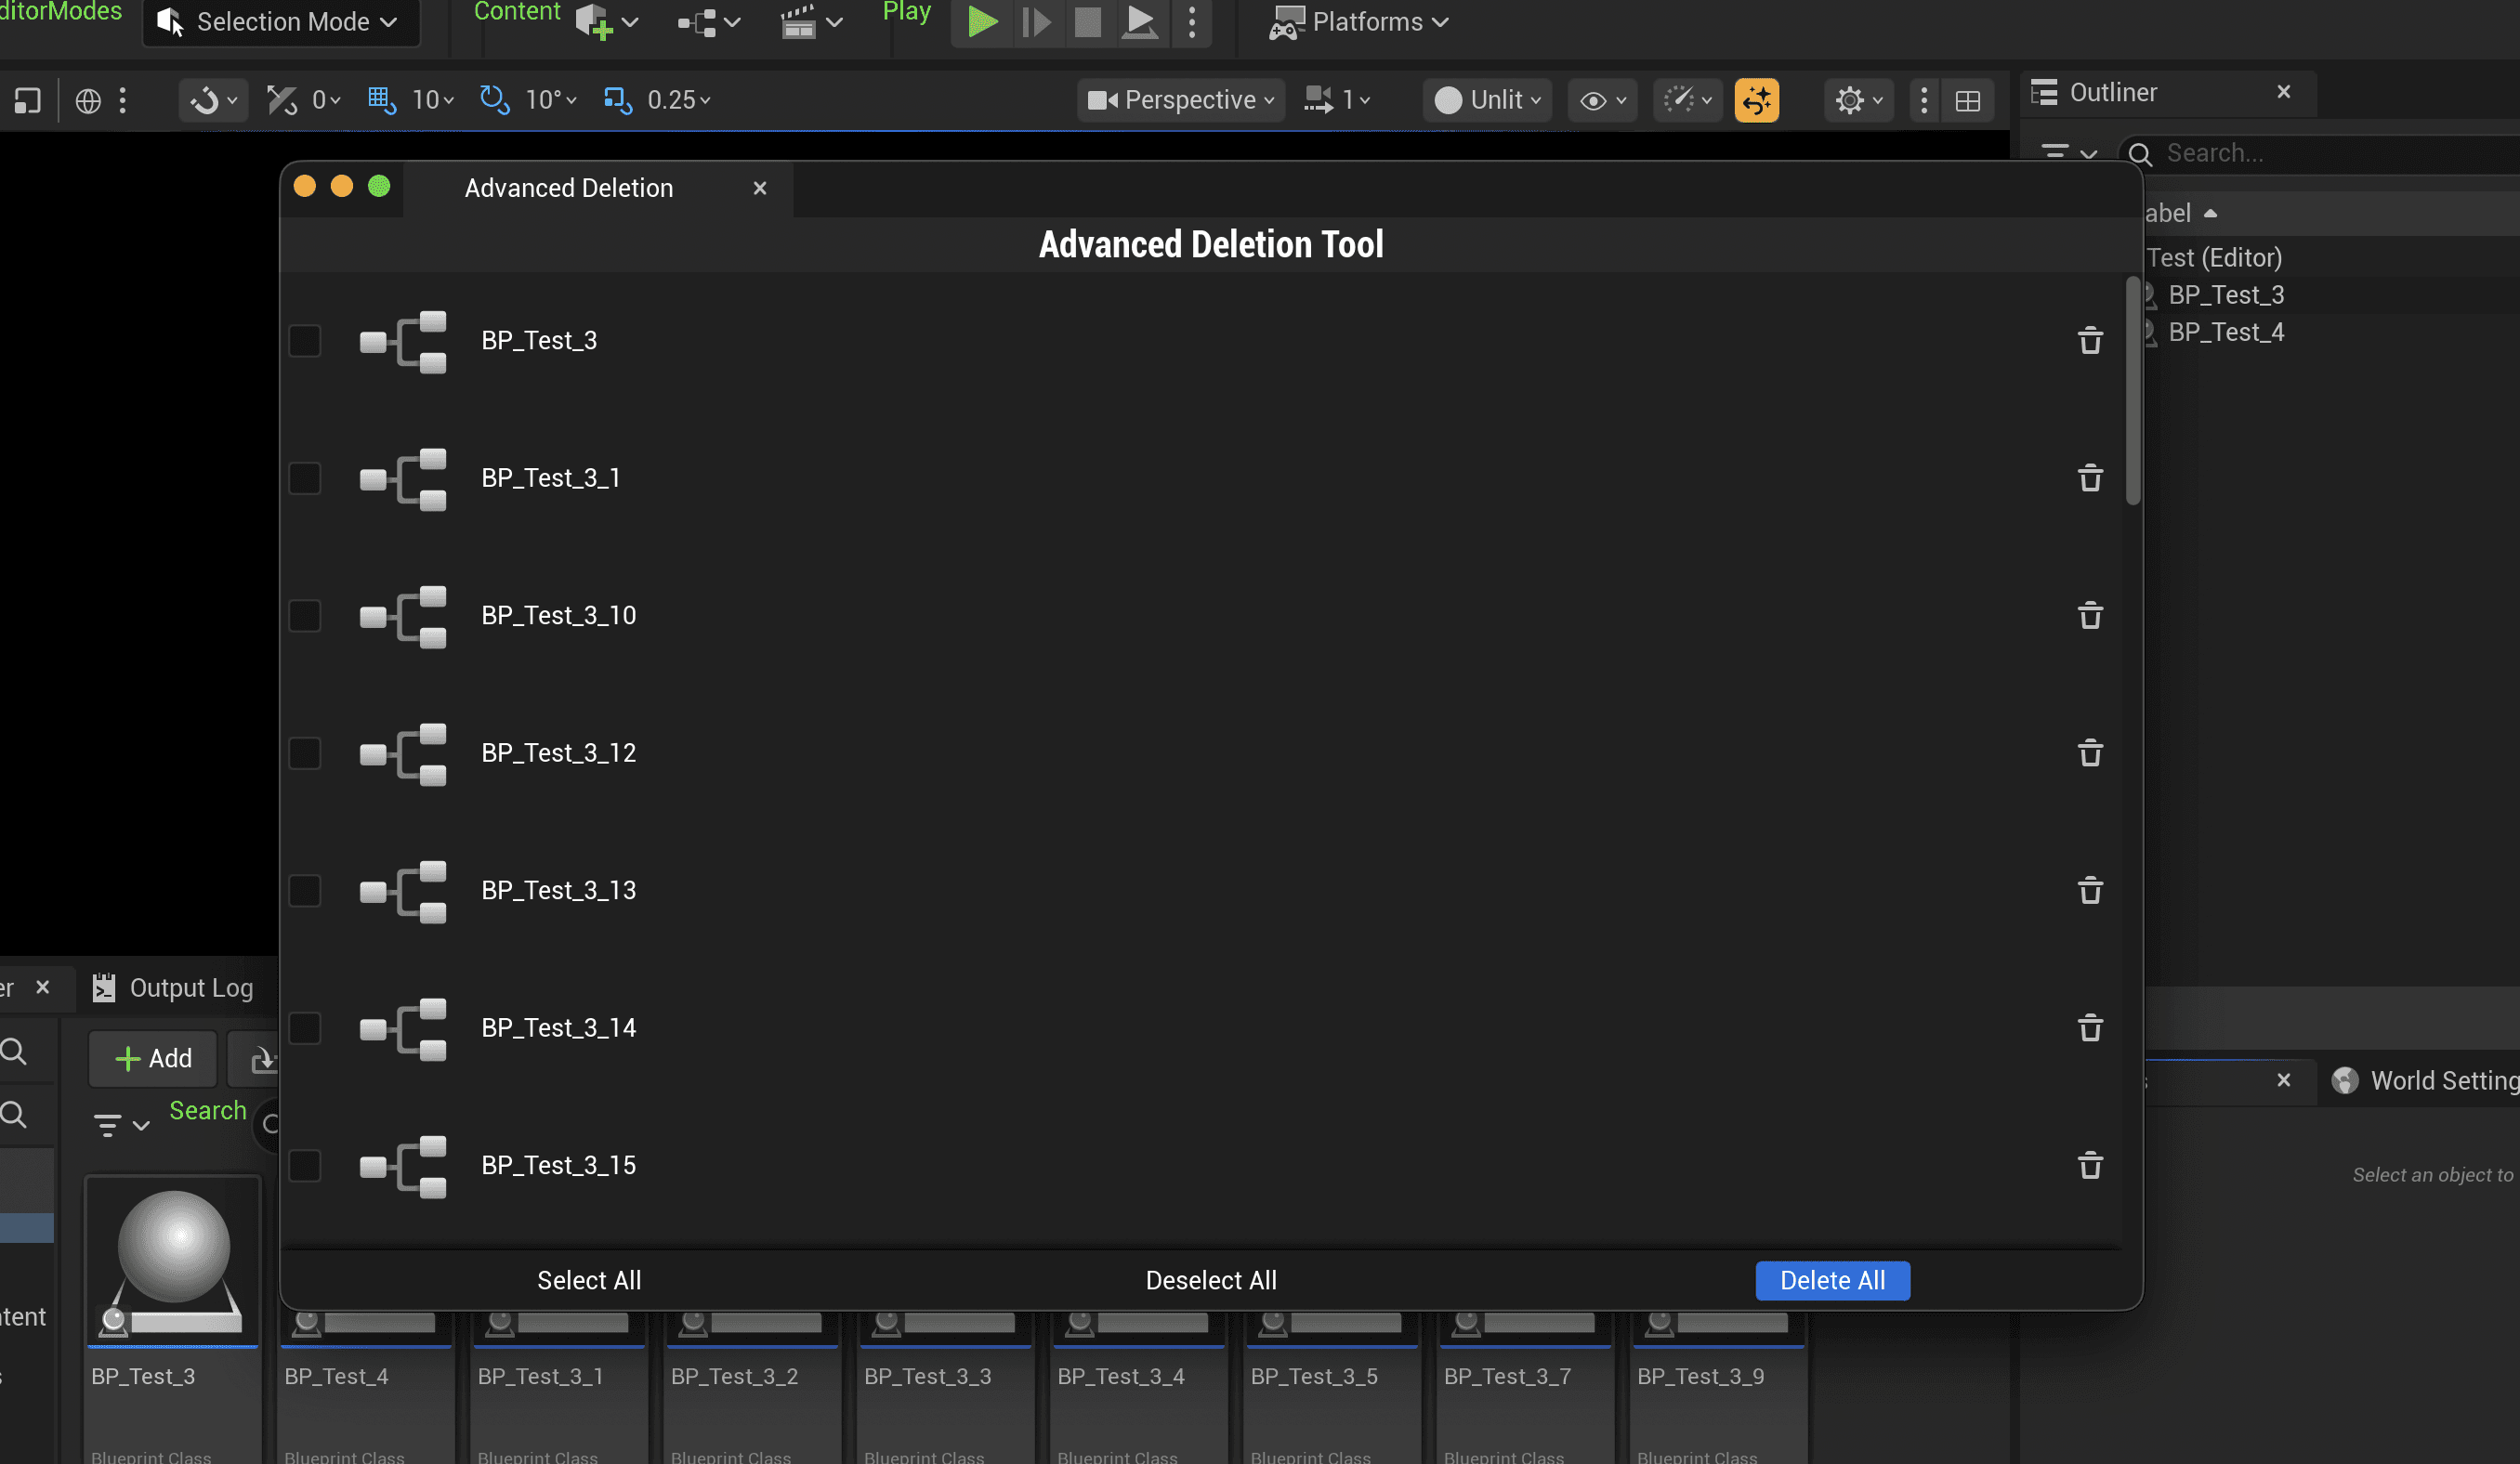This screenshot has width=2520, height=1464.
Task: Open the Perspective view dropdown
Action: (x=1180, y=100)
